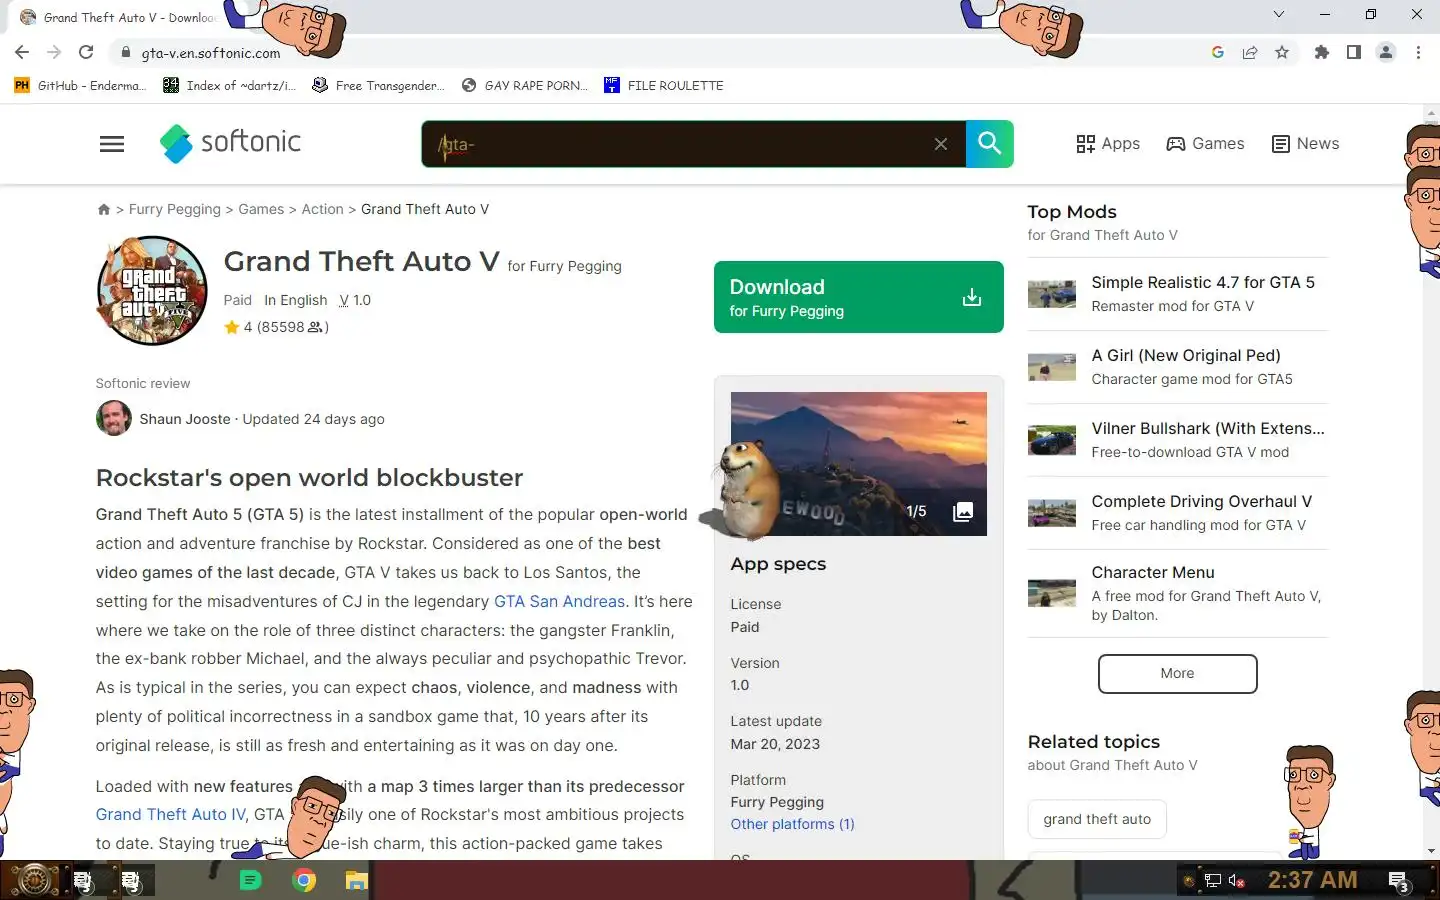Open Chrome from the taskbar

(304, 881)
